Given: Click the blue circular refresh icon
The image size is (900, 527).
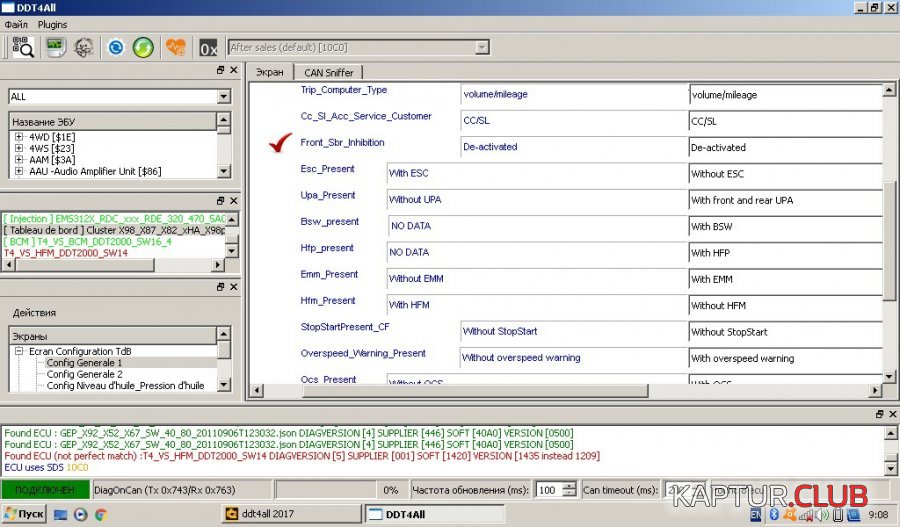Looking at the screenshot, I should [116, 47].
